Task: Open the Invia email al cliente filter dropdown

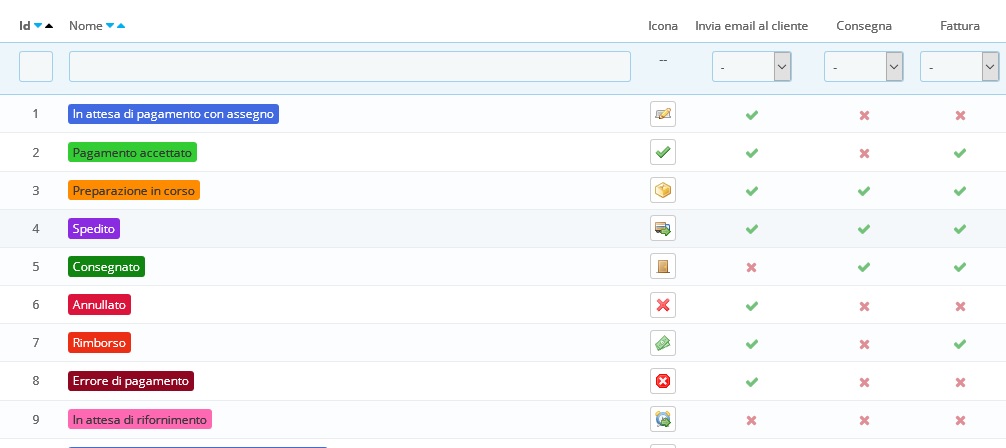Action: click(751, 67)
